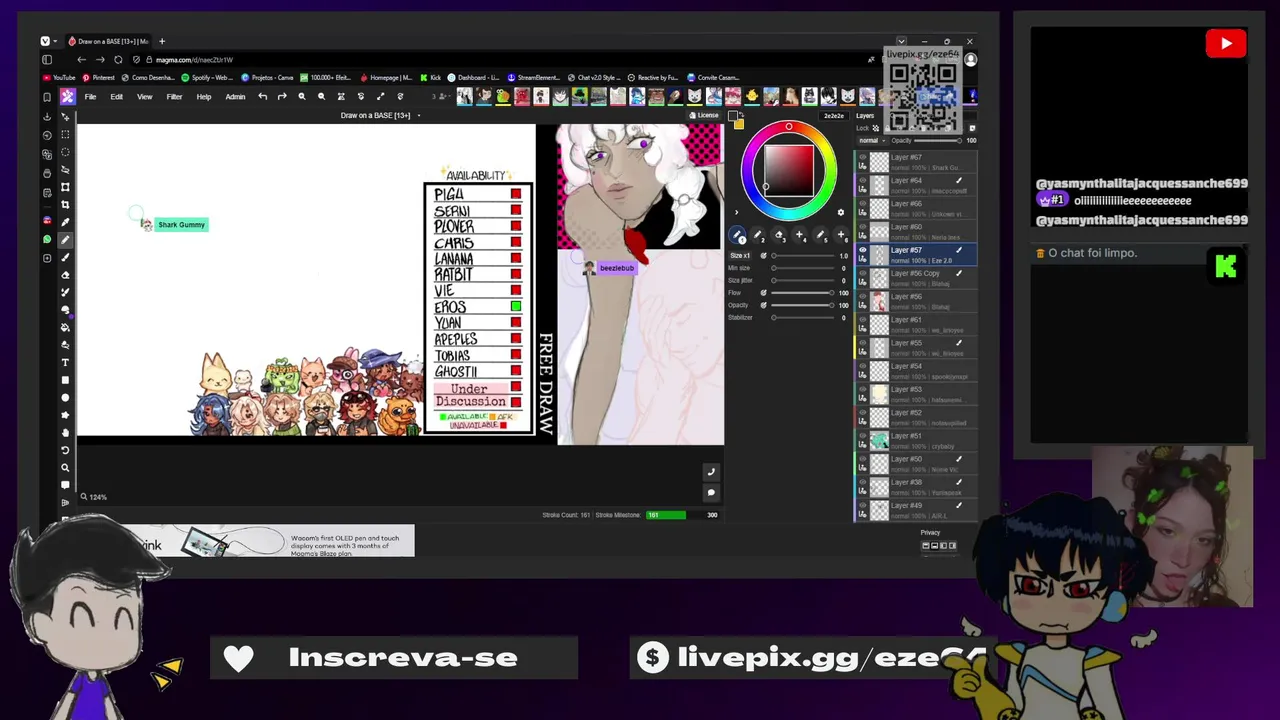Open the File menu
The width and height of the screenshot is (1280, 720).
point(90,97)
